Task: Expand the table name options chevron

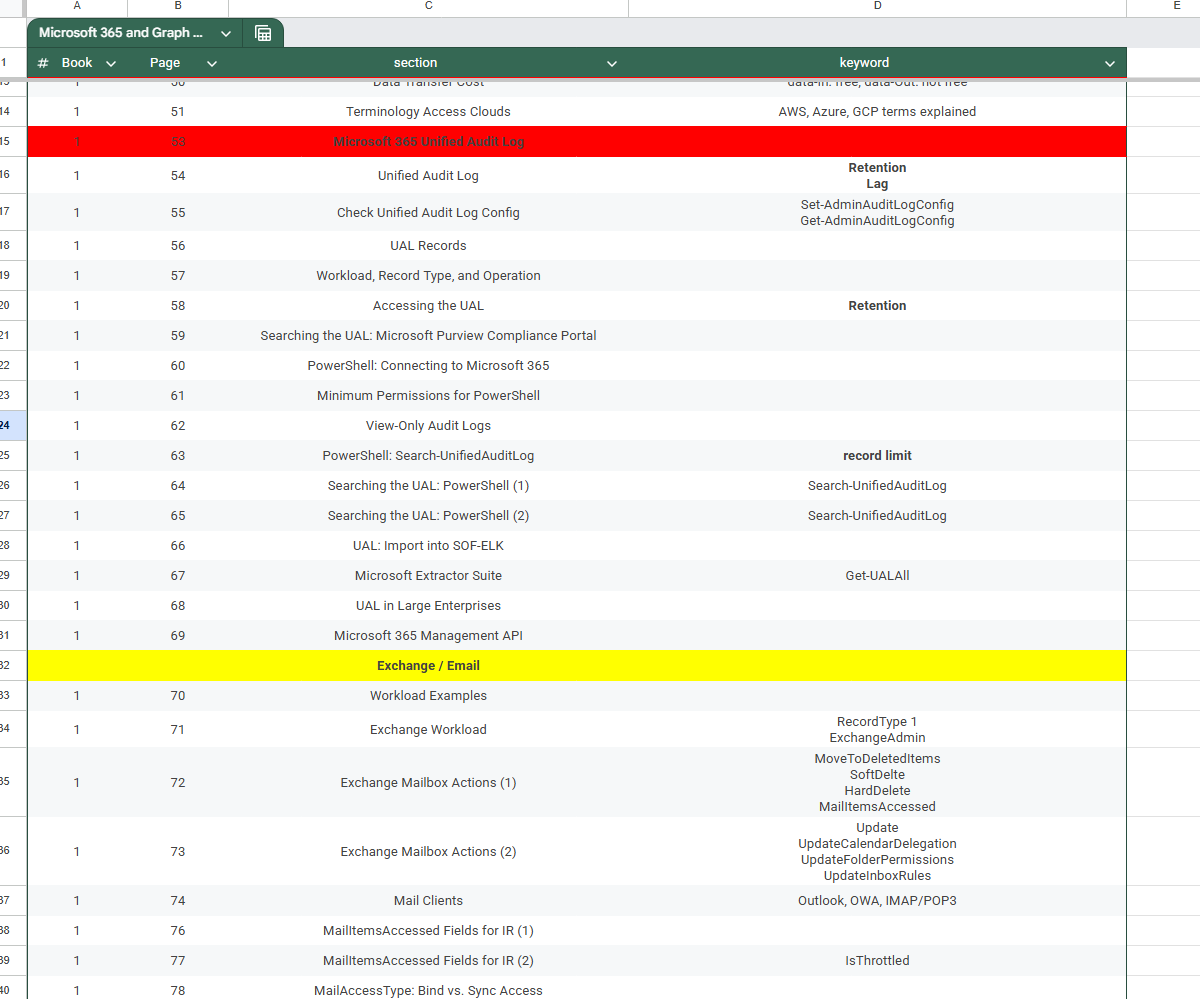Action: (226, 33)
